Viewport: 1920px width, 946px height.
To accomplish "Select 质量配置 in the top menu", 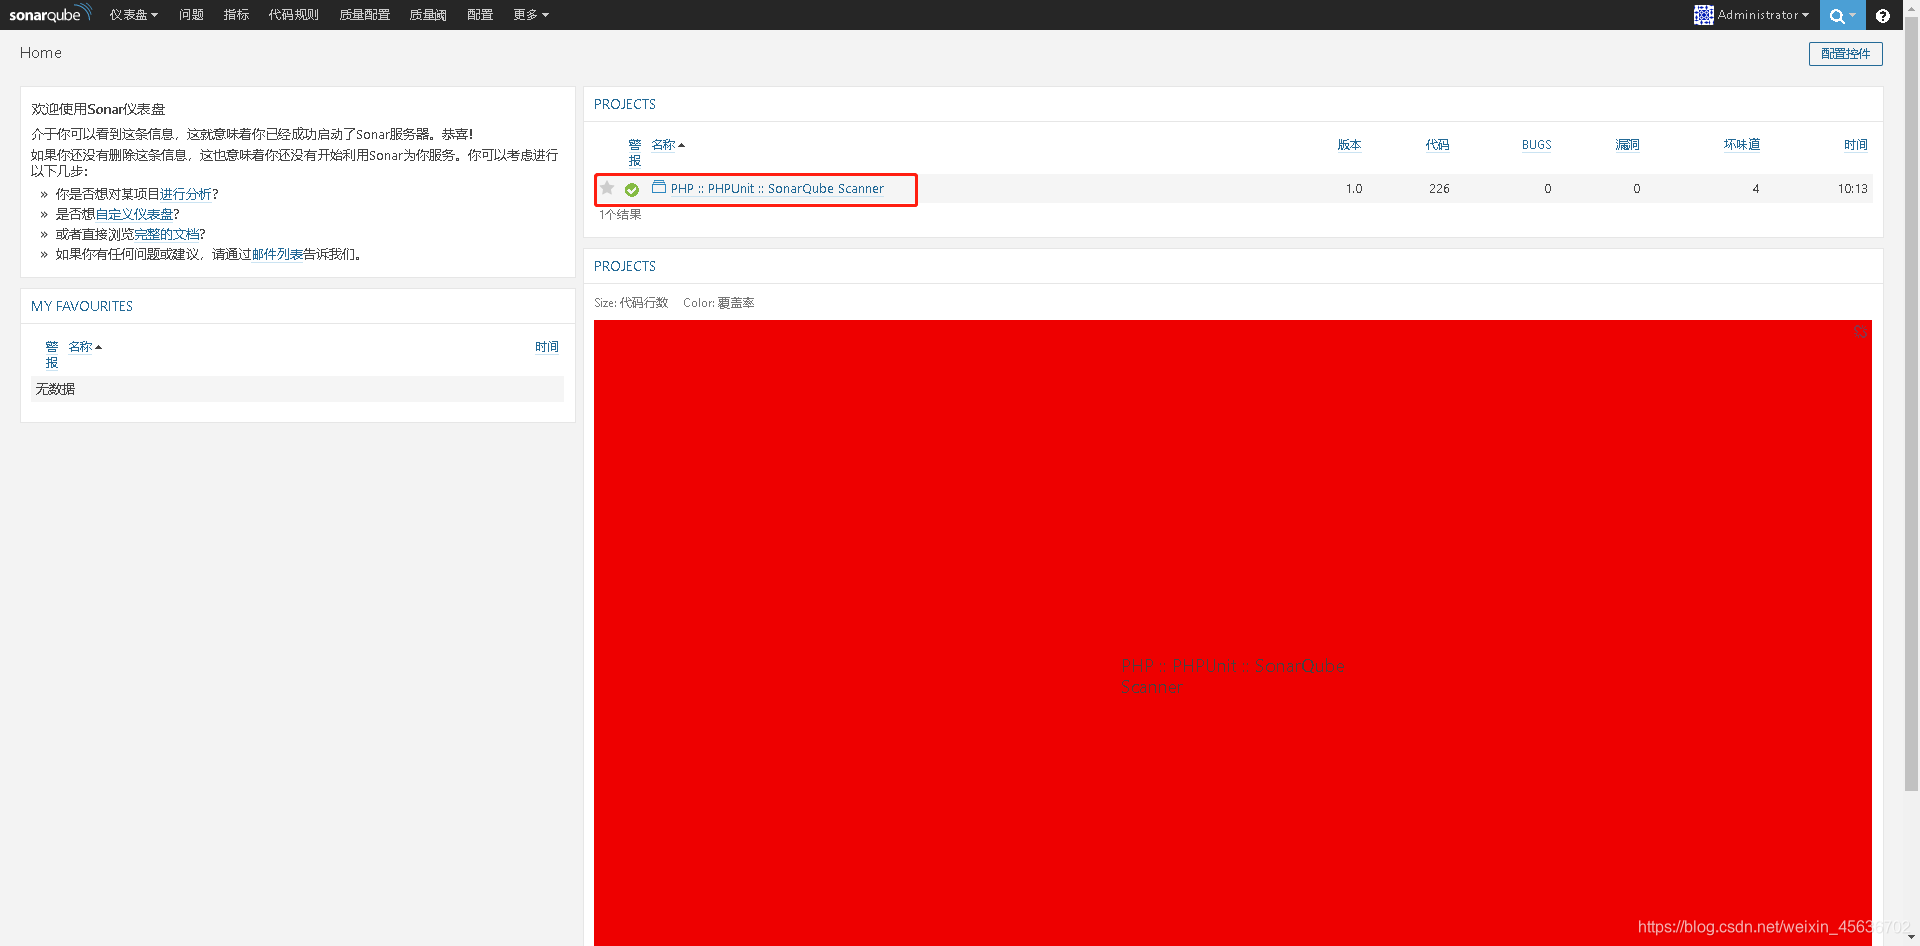I will pos(364,14).
